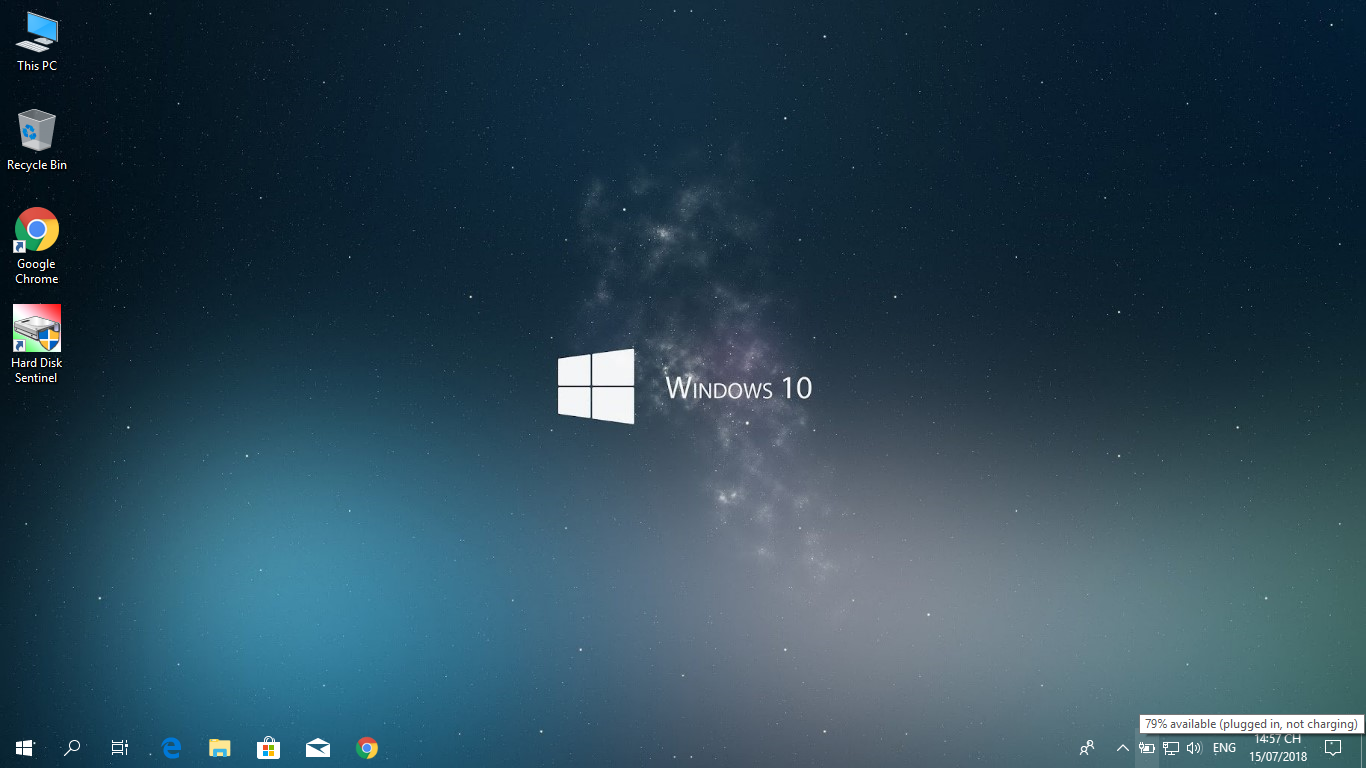Open the Mail app from the taskbar
Screen dimensions: 1366x768
[x=318, y=747]
